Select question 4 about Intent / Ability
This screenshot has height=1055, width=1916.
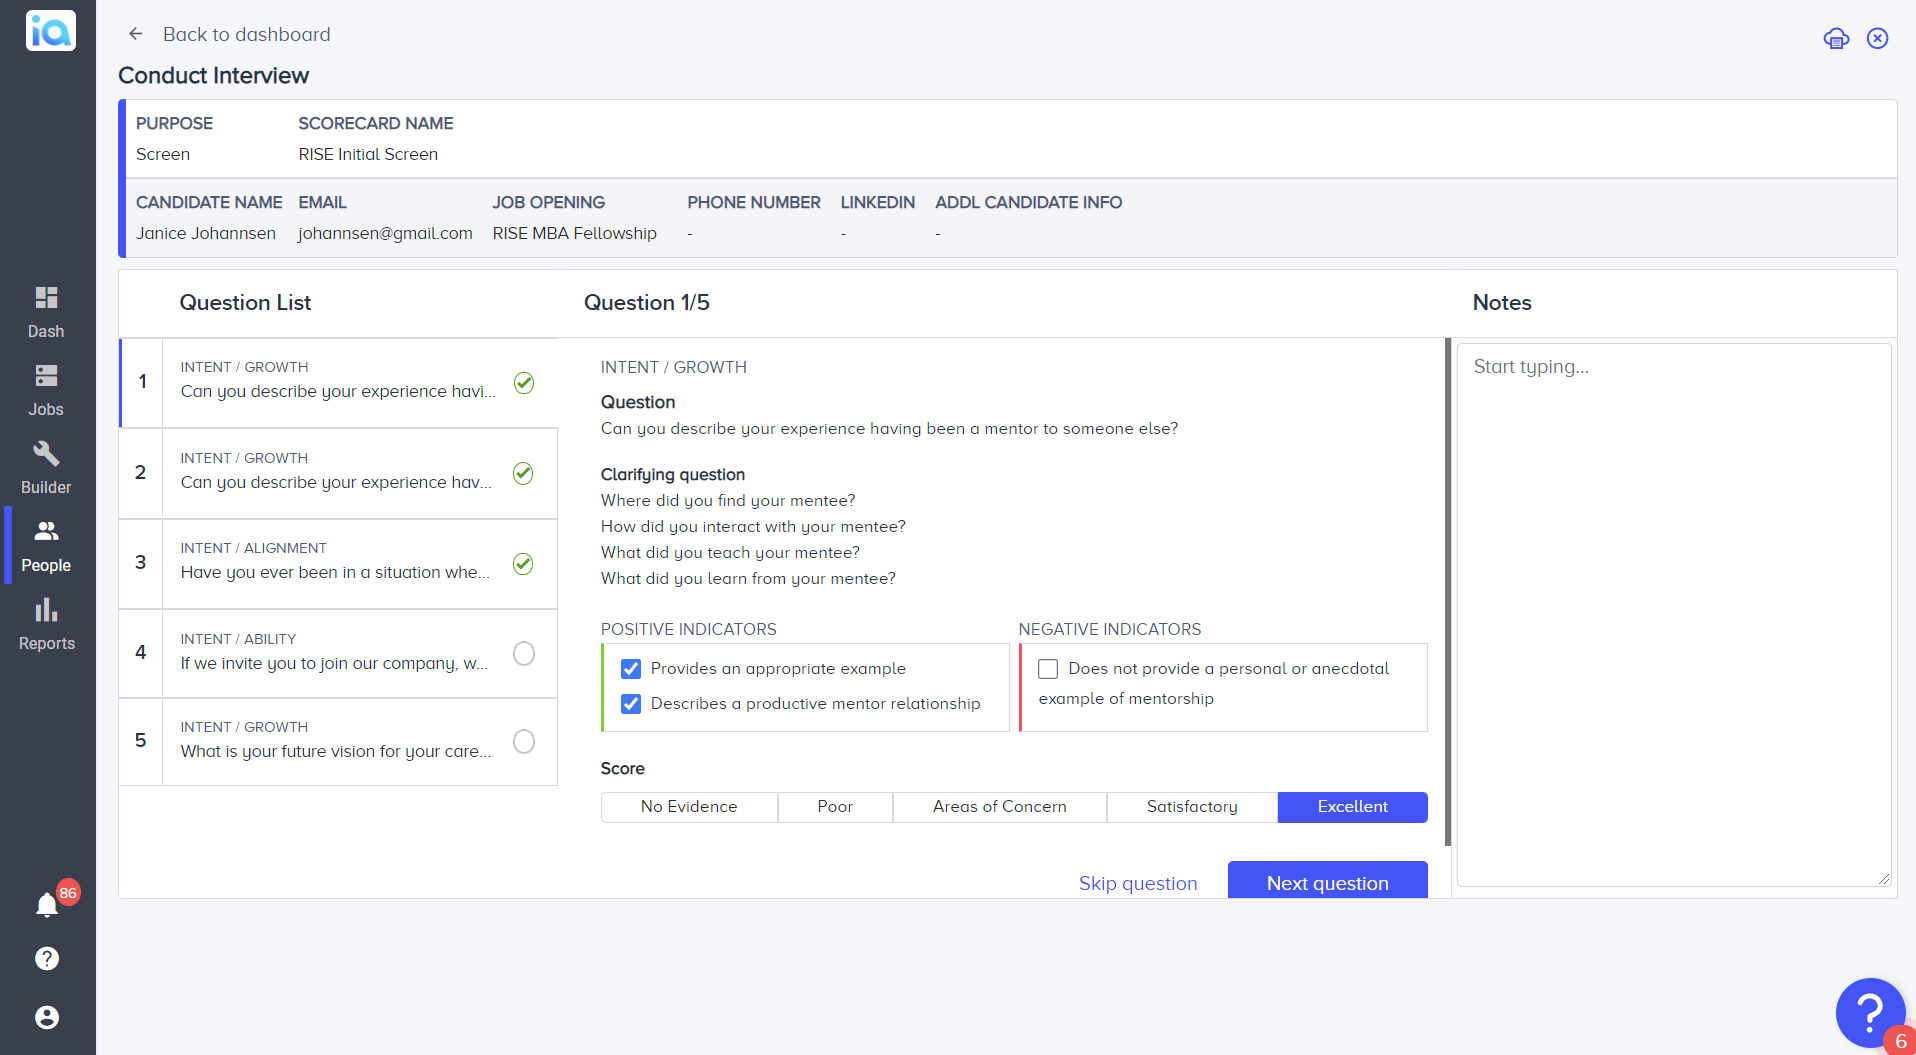339,653
